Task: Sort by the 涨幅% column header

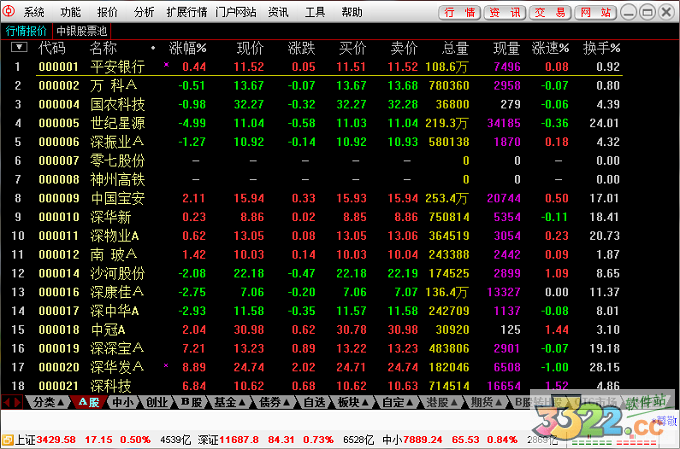Action: click(187, 48)
